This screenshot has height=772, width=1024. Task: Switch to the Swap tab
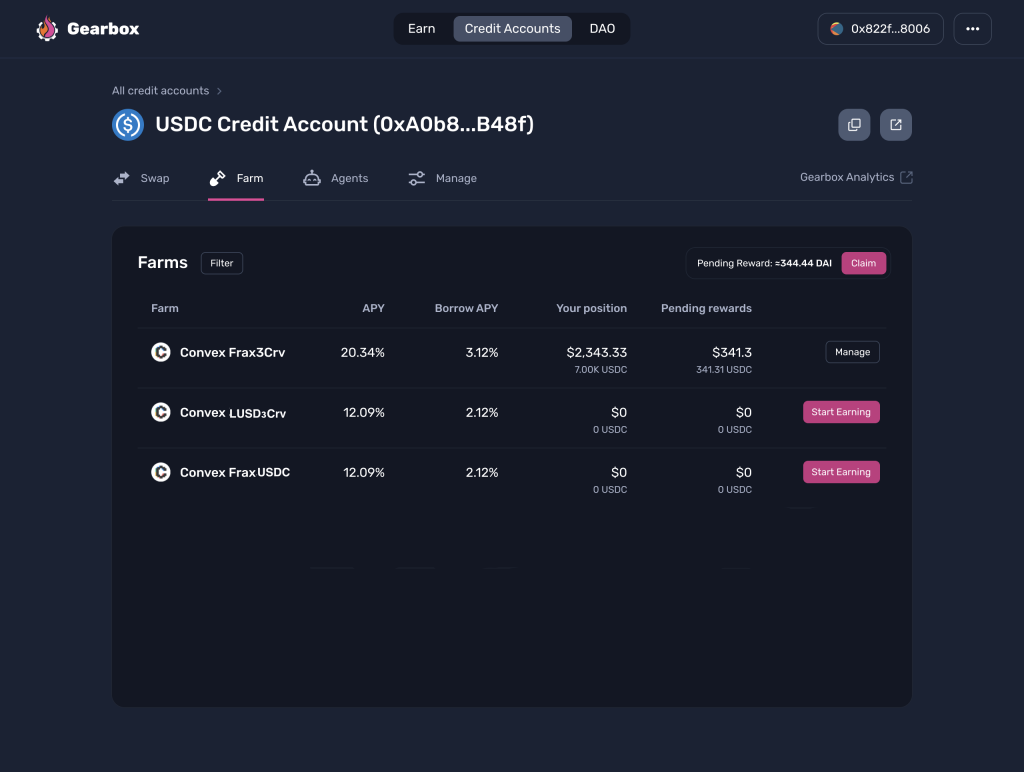[141, 178]
